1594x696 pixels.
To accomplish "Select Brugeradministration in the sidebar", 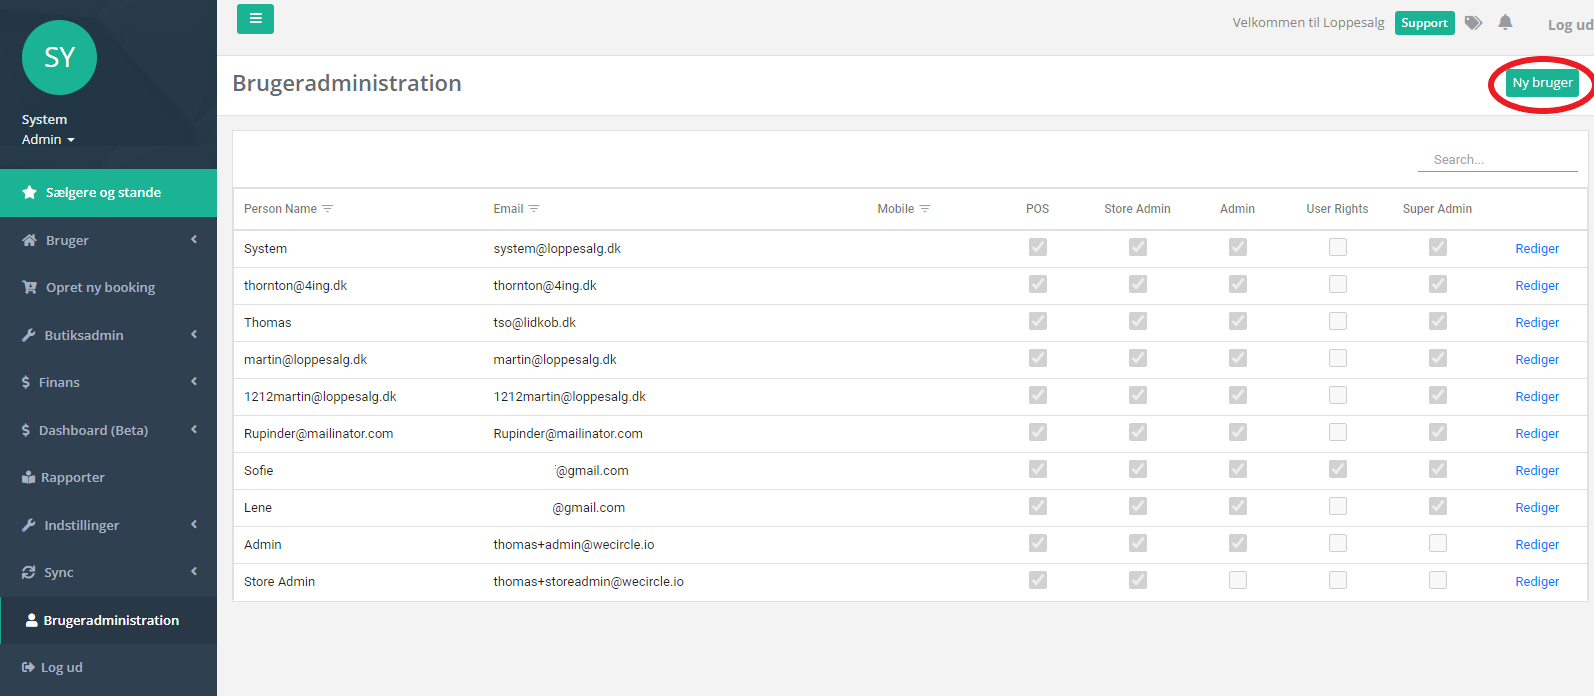I will coord(110,620).
